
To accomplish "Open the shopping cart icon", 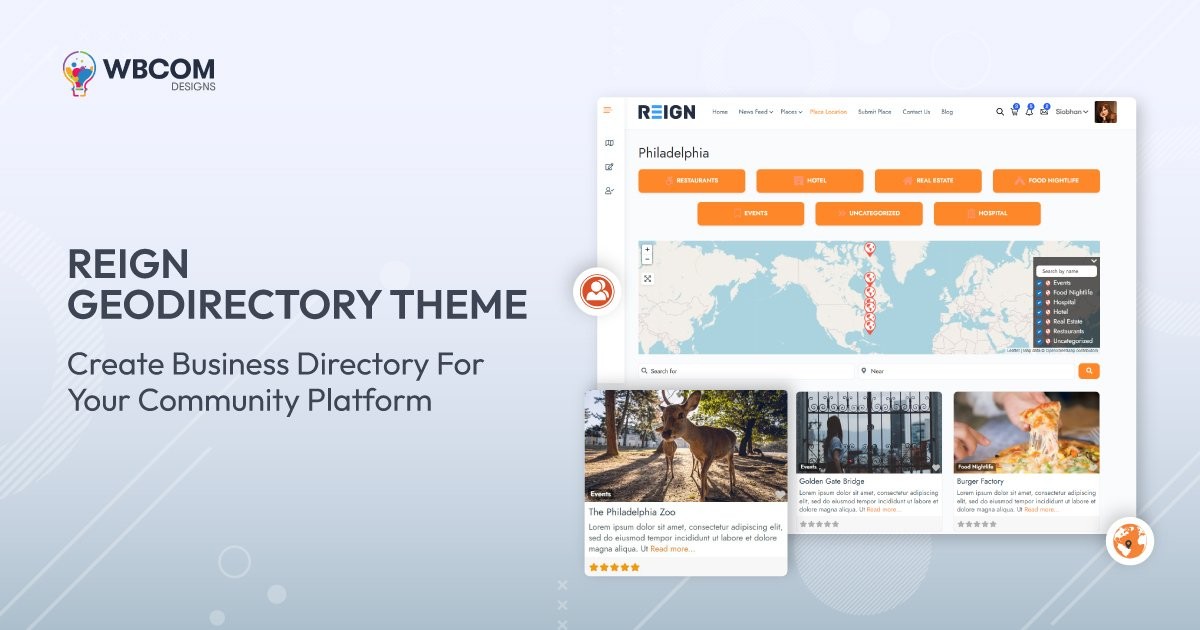I will (x=1014, y=111).
